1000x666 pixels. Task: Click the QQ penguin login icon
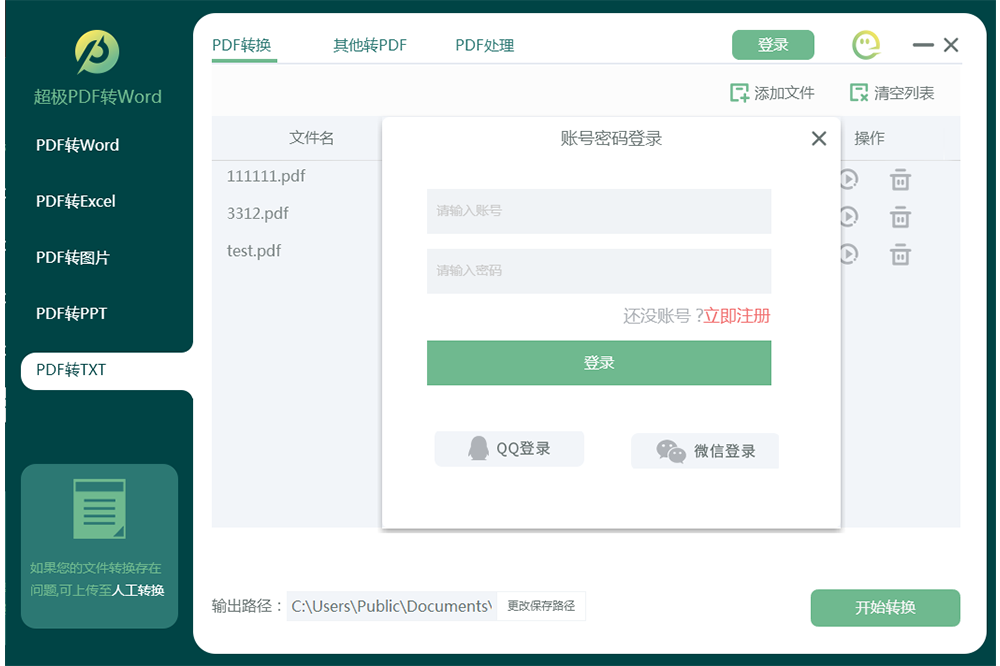click(x=478, y=448)
